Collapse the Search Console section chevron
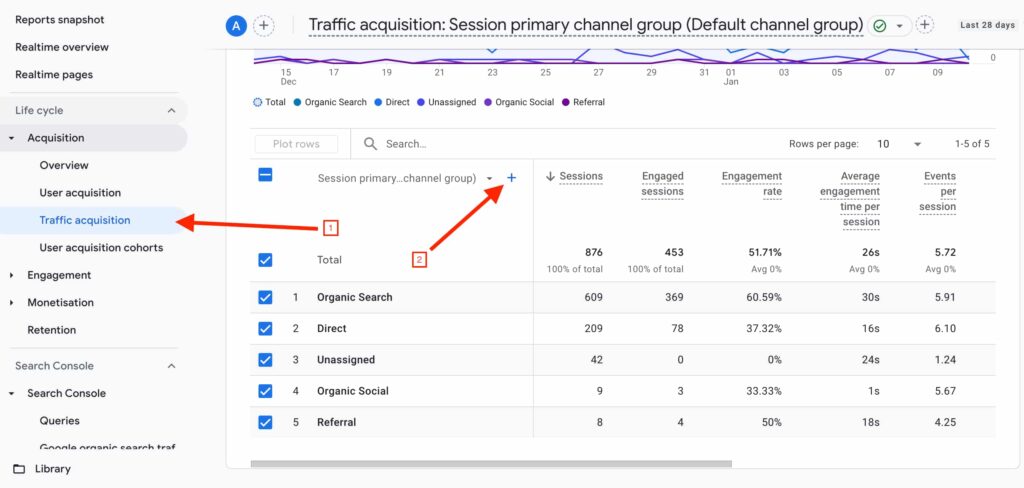1024x488 pixels. point(171,366)
